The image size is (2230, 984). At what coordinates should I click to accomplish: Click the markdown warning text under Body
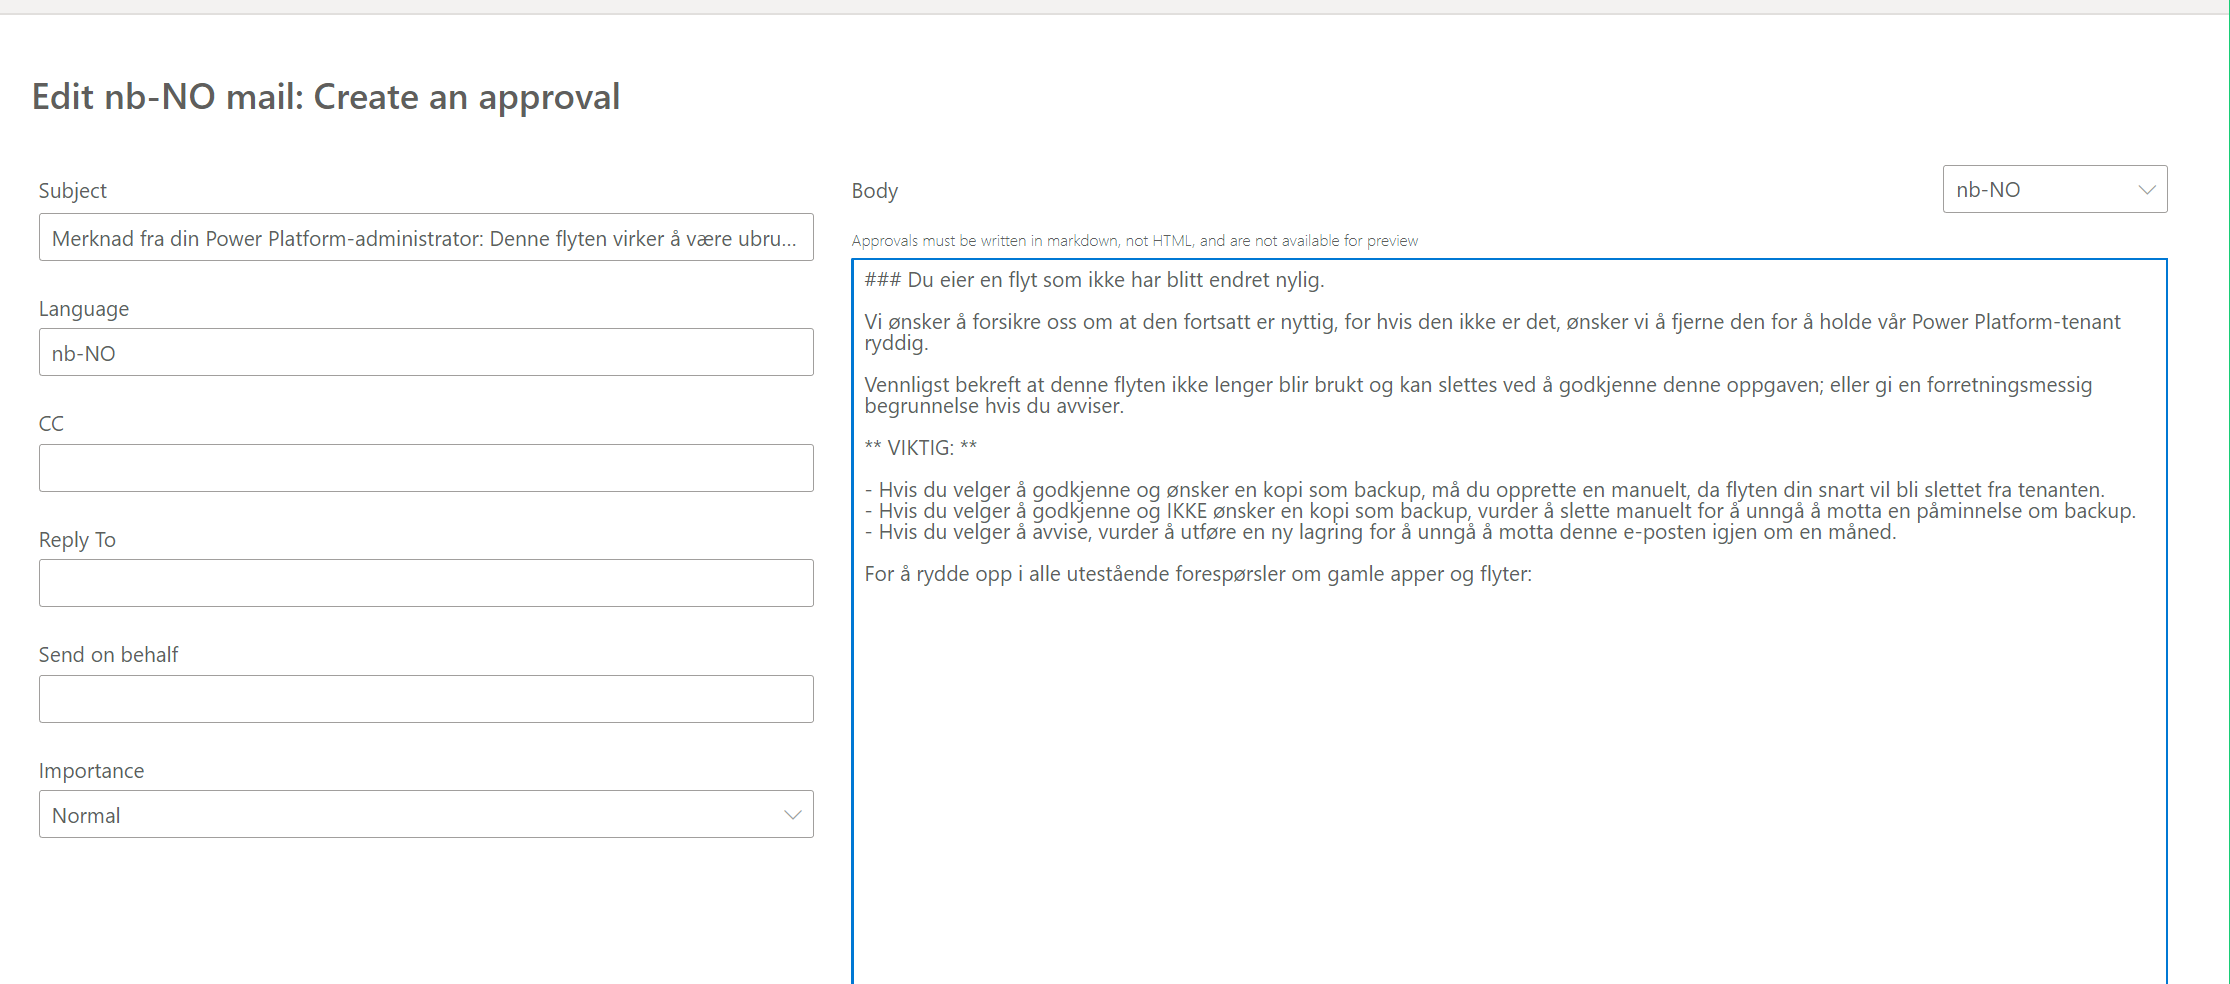[1134, 240]
